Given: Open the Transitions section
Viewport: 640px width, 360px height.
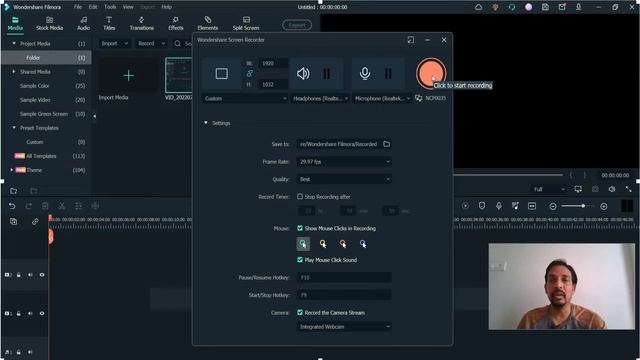Looking at the screenshot, I should tap(142, 24).
